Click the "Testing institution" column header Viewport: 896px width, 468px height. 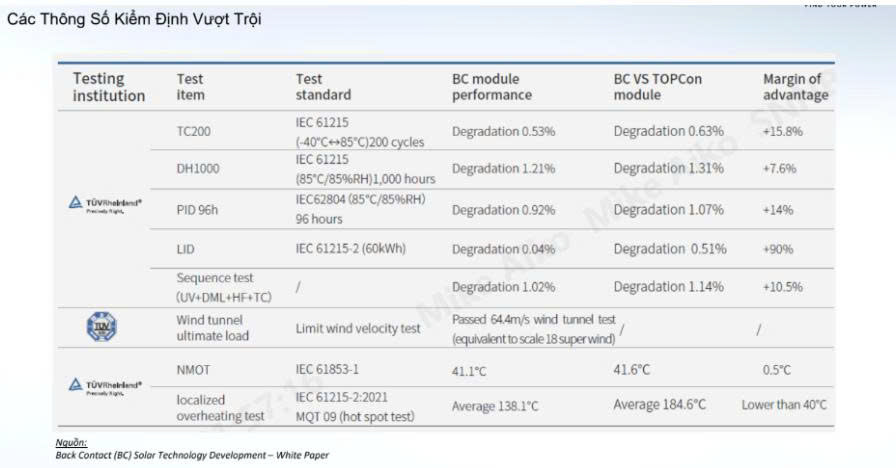108,87
